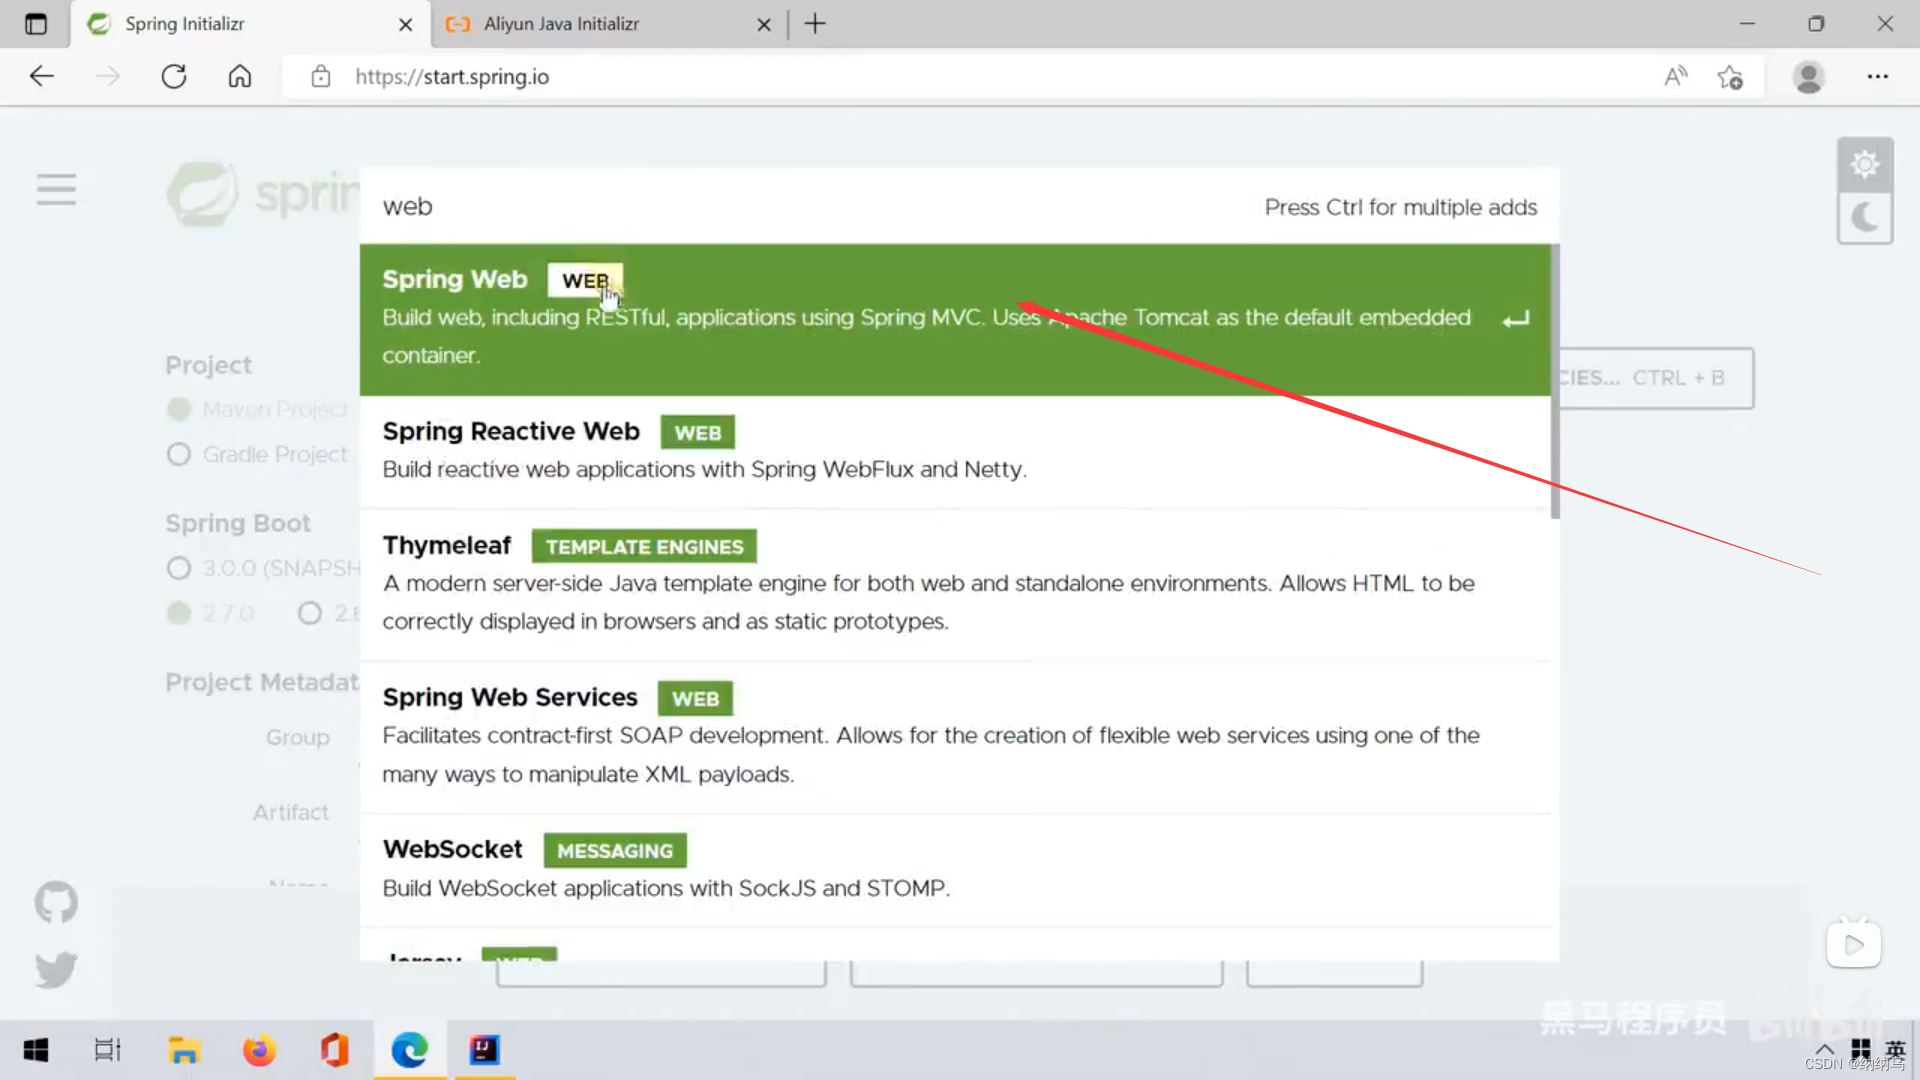Click the WEB tag on Spring Reactive Web
Image resolution: width=1920 pixels, height=1080 pixels.
[x=697, y=433]
